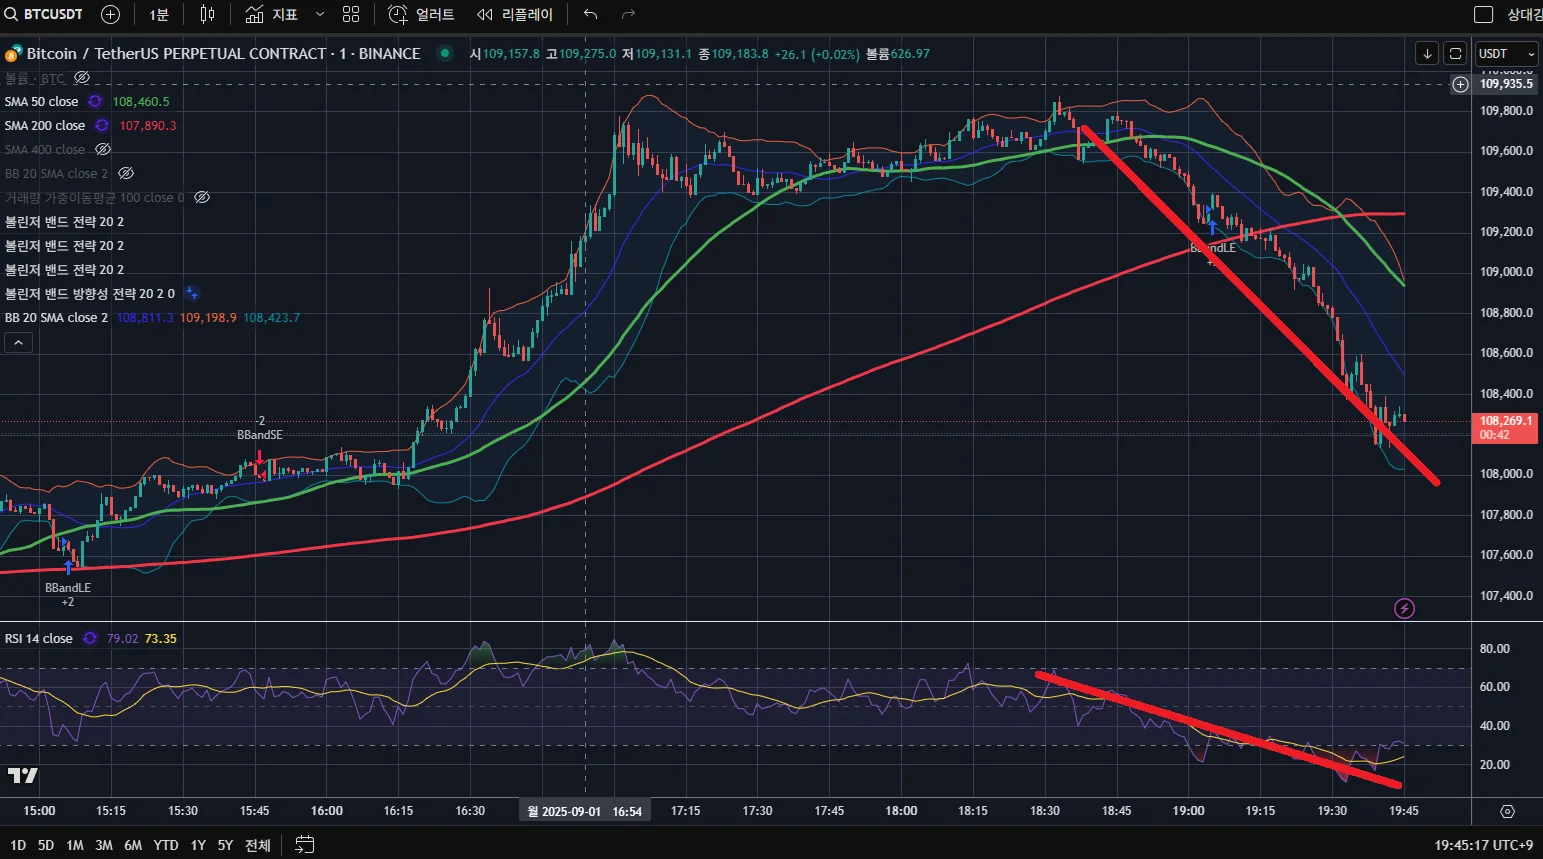The image size is (1543, 859).
Task: Click the blue sparkle icon on 볼린저 밴드 방향성 전략
Action: (192, 293)
